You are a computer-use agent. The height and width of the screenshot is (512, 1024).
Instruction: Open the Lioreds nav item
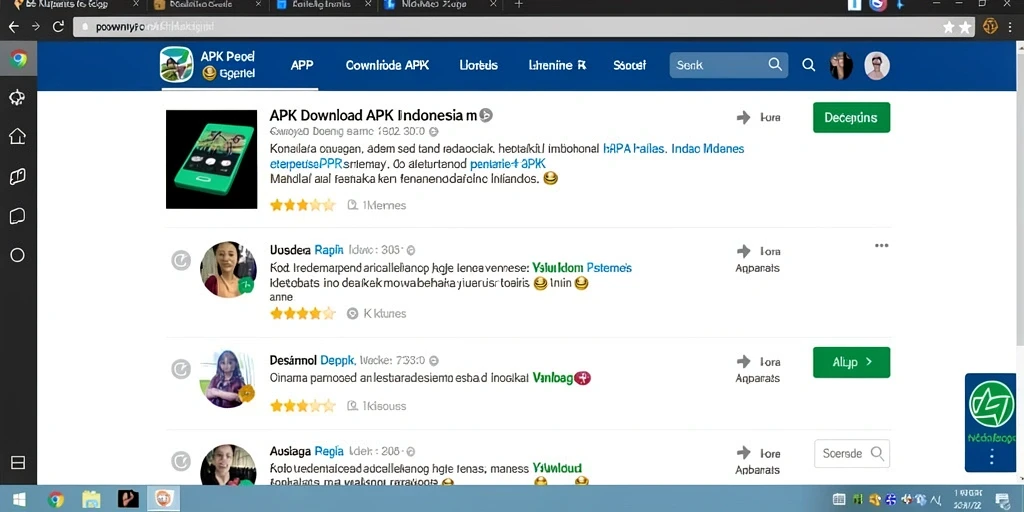[479, 65]
